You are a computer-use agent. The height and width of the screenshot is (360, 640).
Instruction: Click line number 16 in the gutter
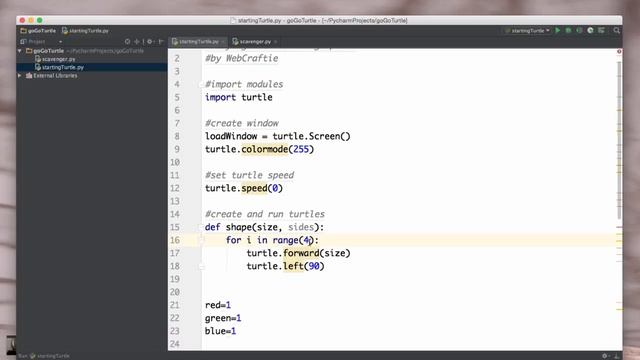click(175, 240)
